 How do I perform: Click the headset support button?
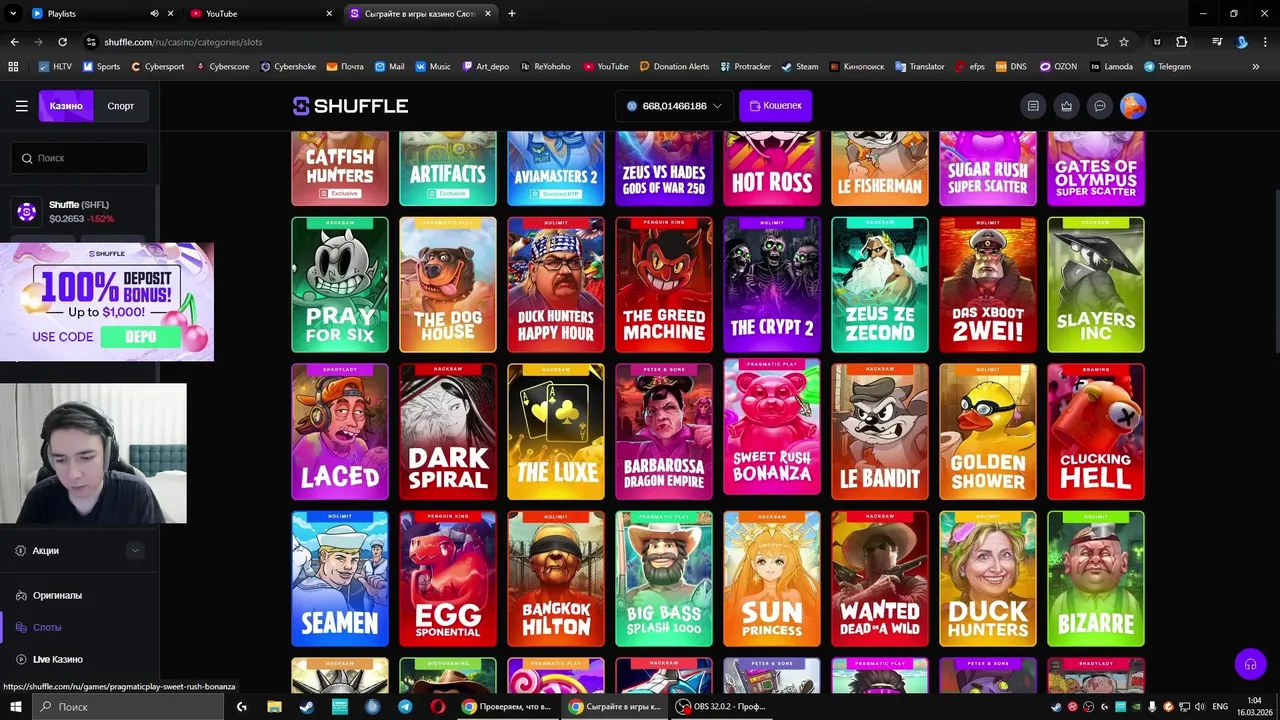(x=1250, y=664)
